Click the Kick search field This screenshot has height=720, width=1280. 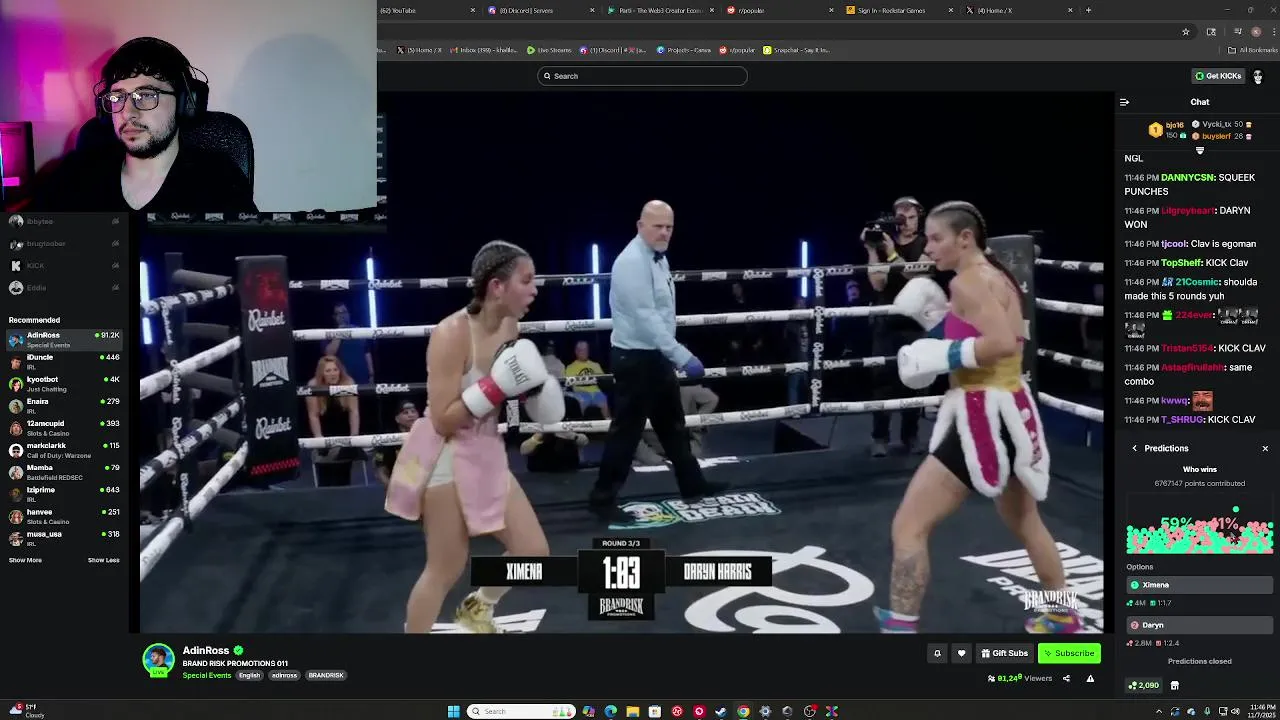point(642,76)
